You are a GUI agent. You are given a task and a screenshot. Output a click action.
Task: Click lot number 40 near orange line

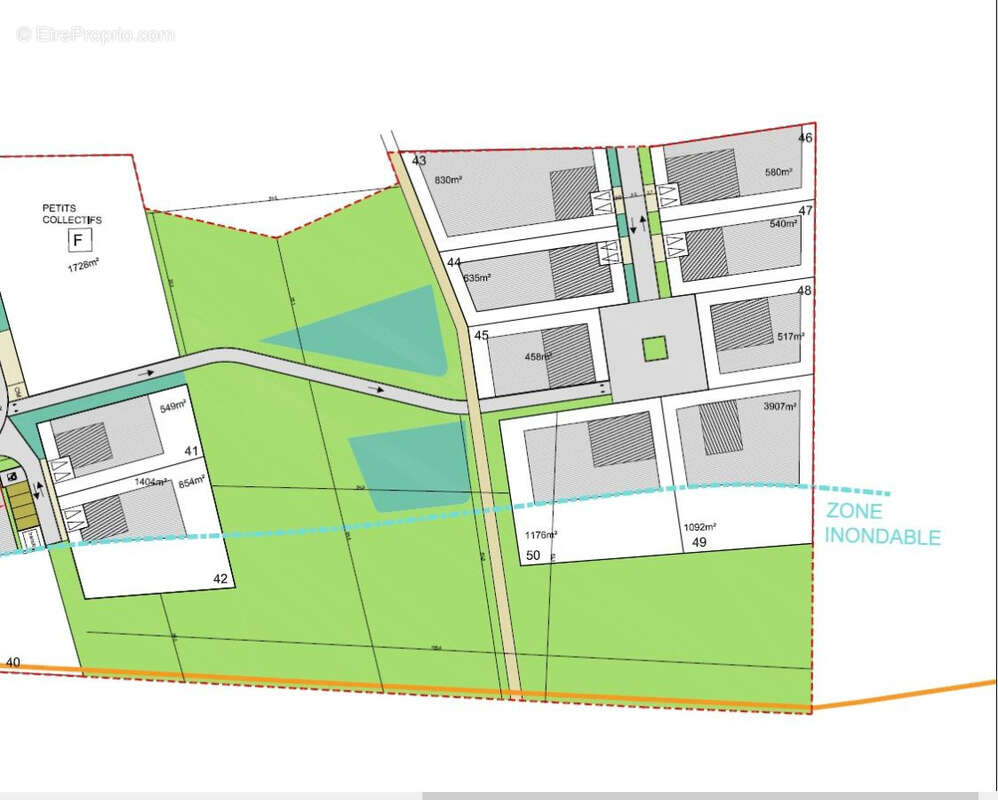click(x=13, y=662)
